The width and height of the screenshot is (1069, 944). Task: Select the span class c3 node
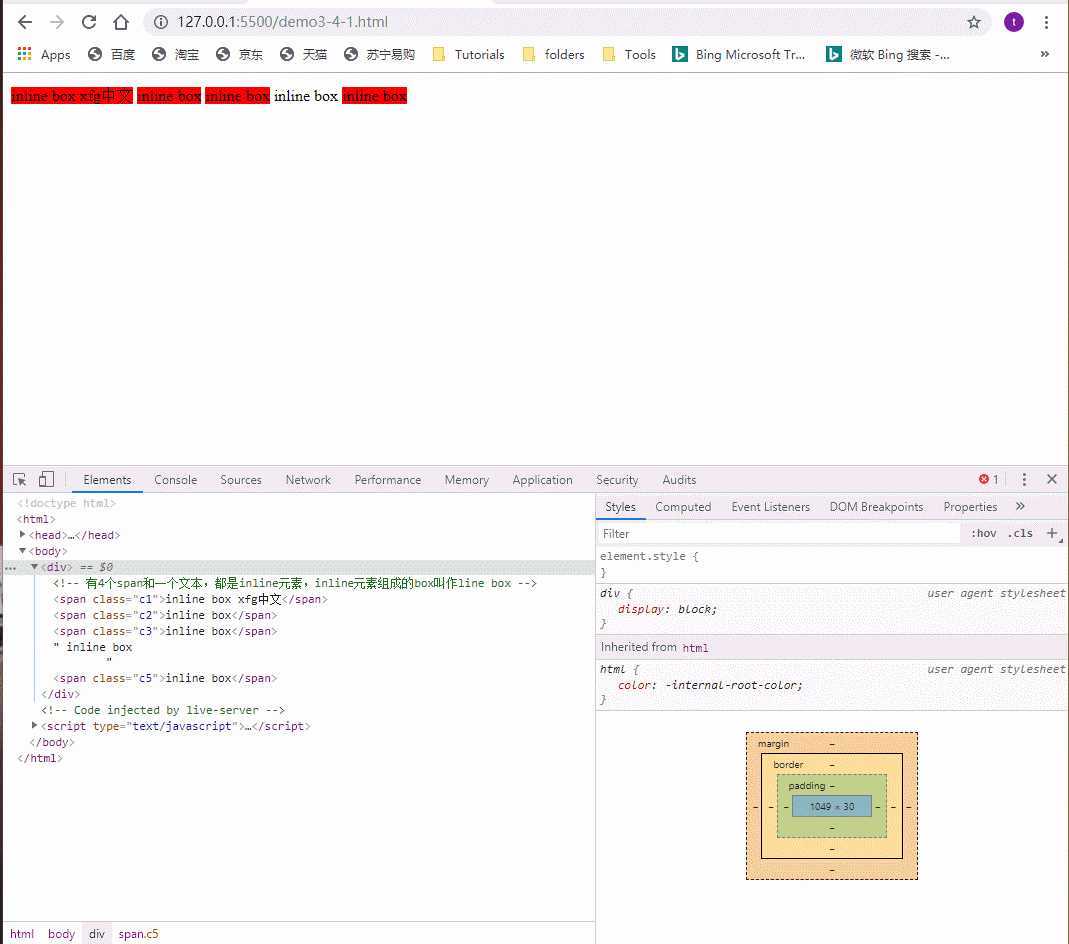pyautogui.click(x=166, y=632)
